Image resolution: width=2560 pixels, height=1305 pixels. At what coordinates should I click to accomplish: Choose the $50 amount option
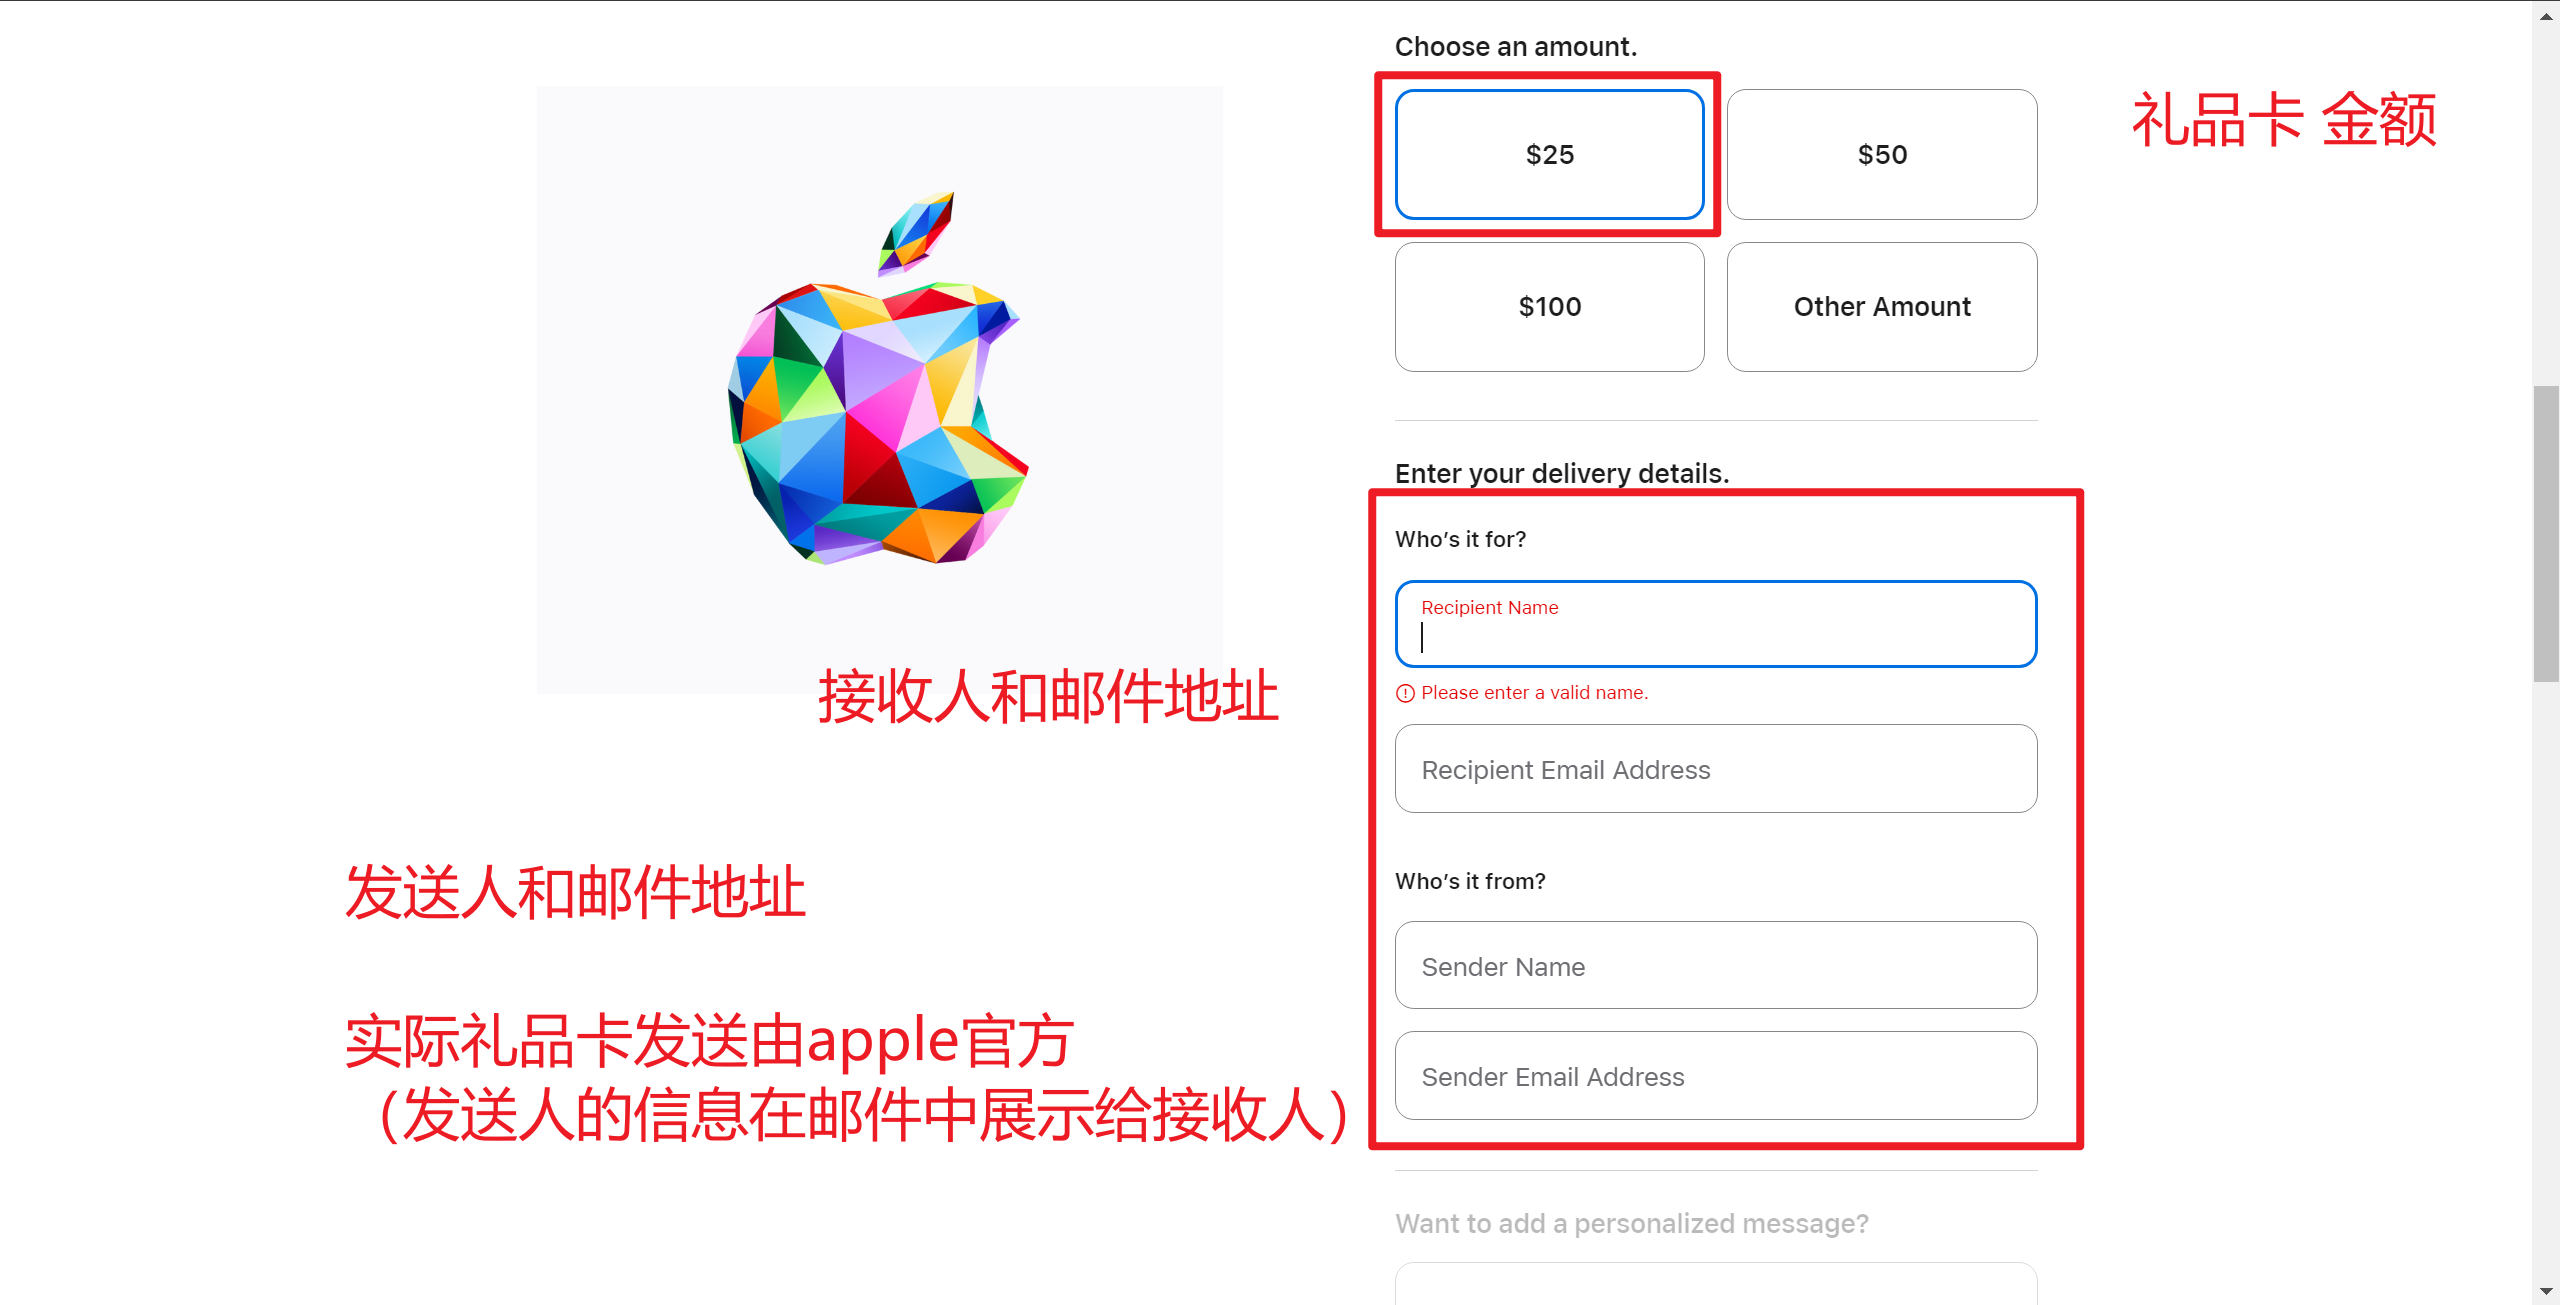[x=1881, y=154]
